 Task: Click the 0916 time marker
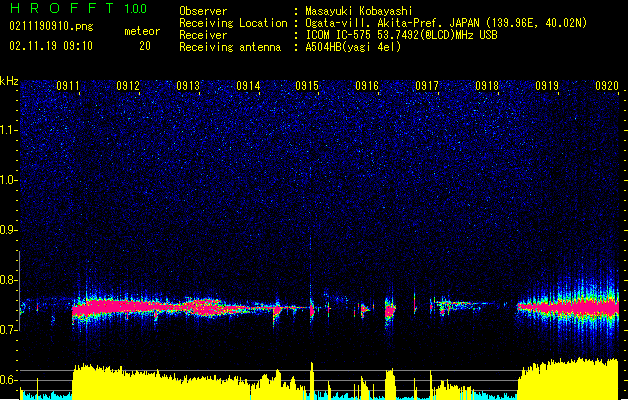(x=367, y=86)
